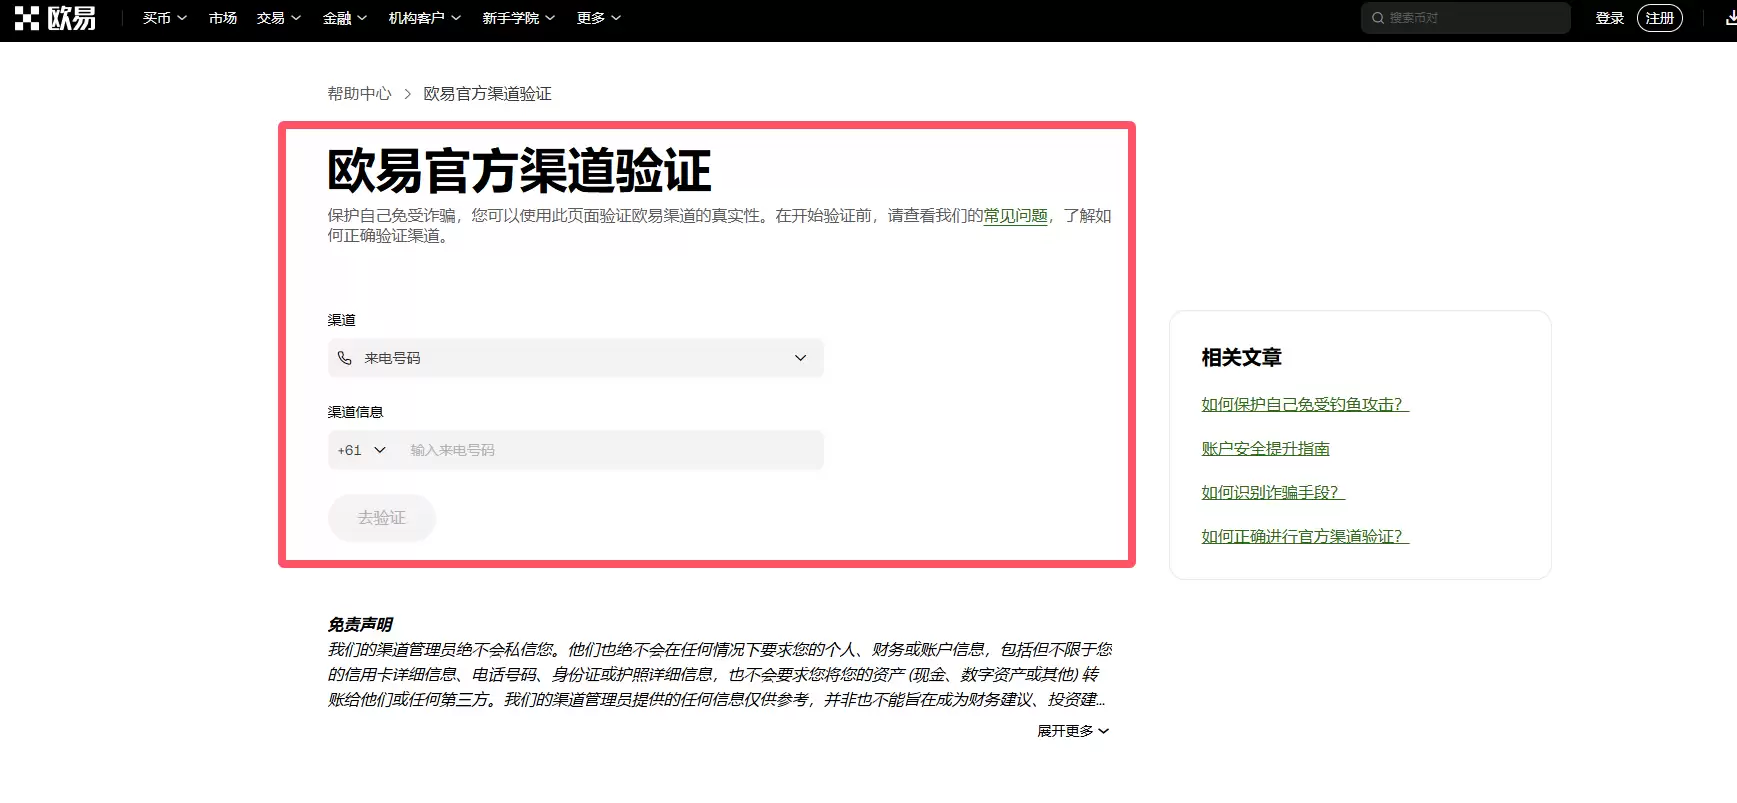Screen dimensions: 1737x803
Task: Click the search magnifier icon
Action: click(x=1378, y=18)
